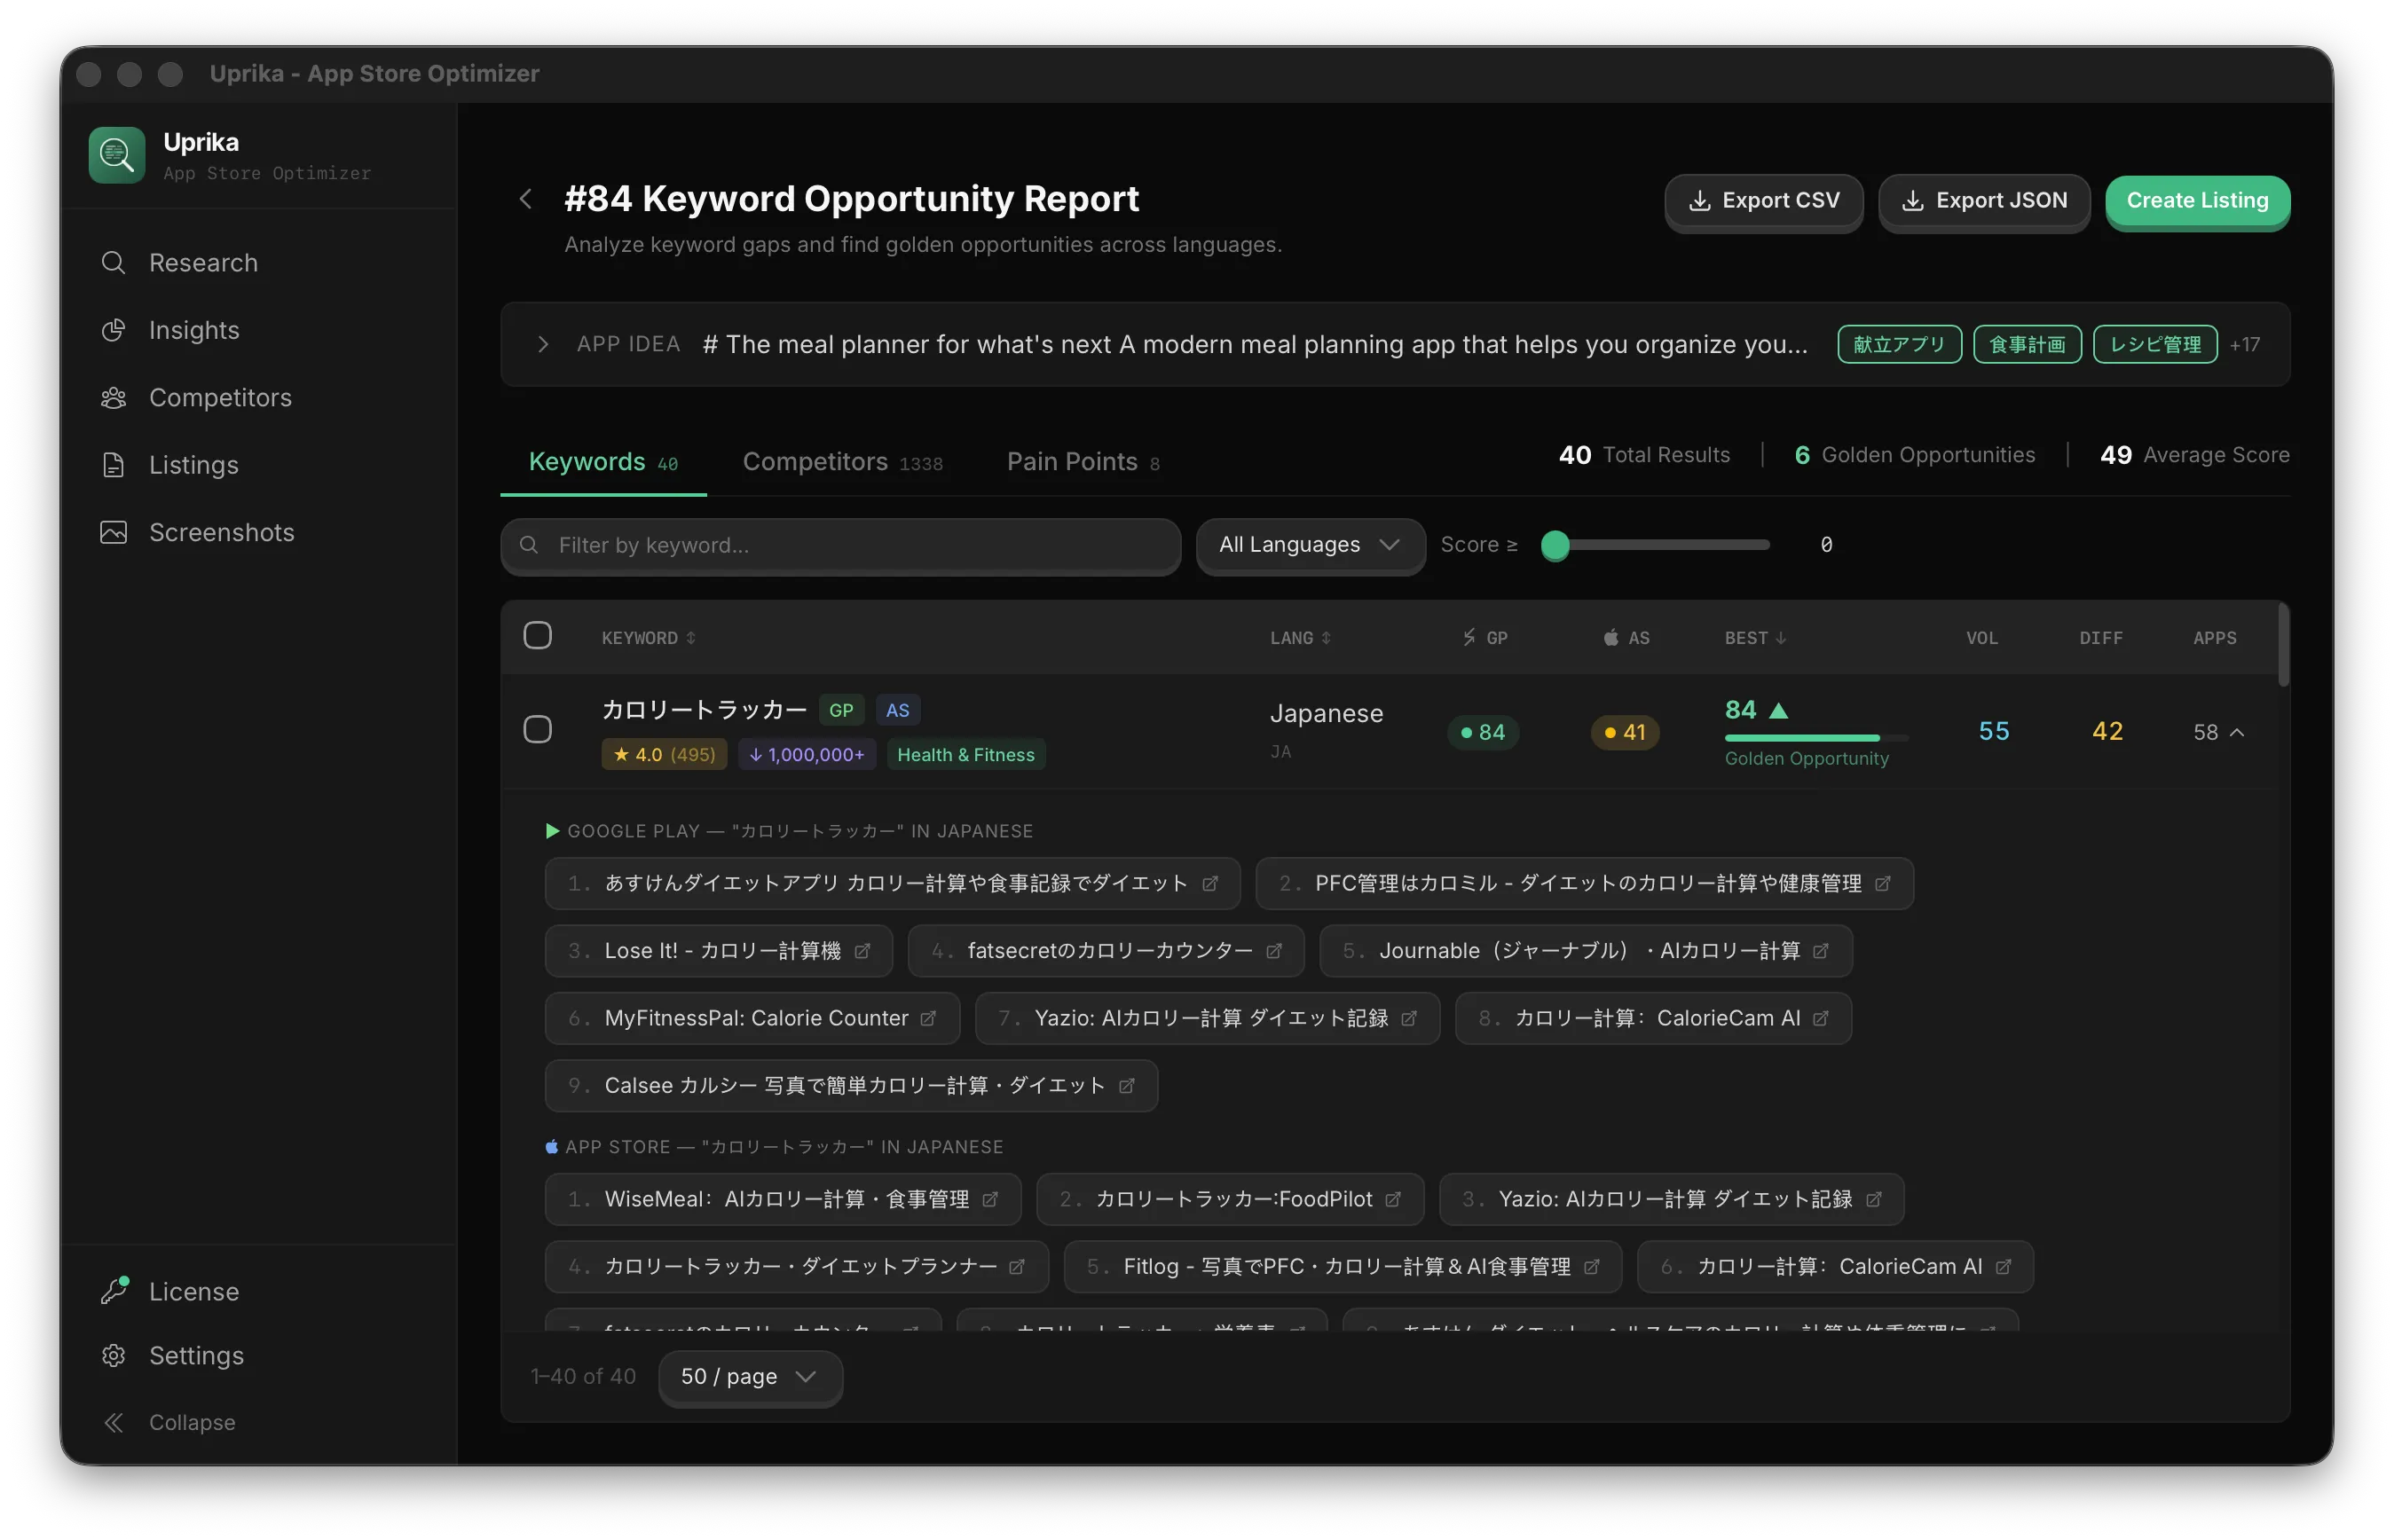Click the Score slider track

coord(1656,545)
